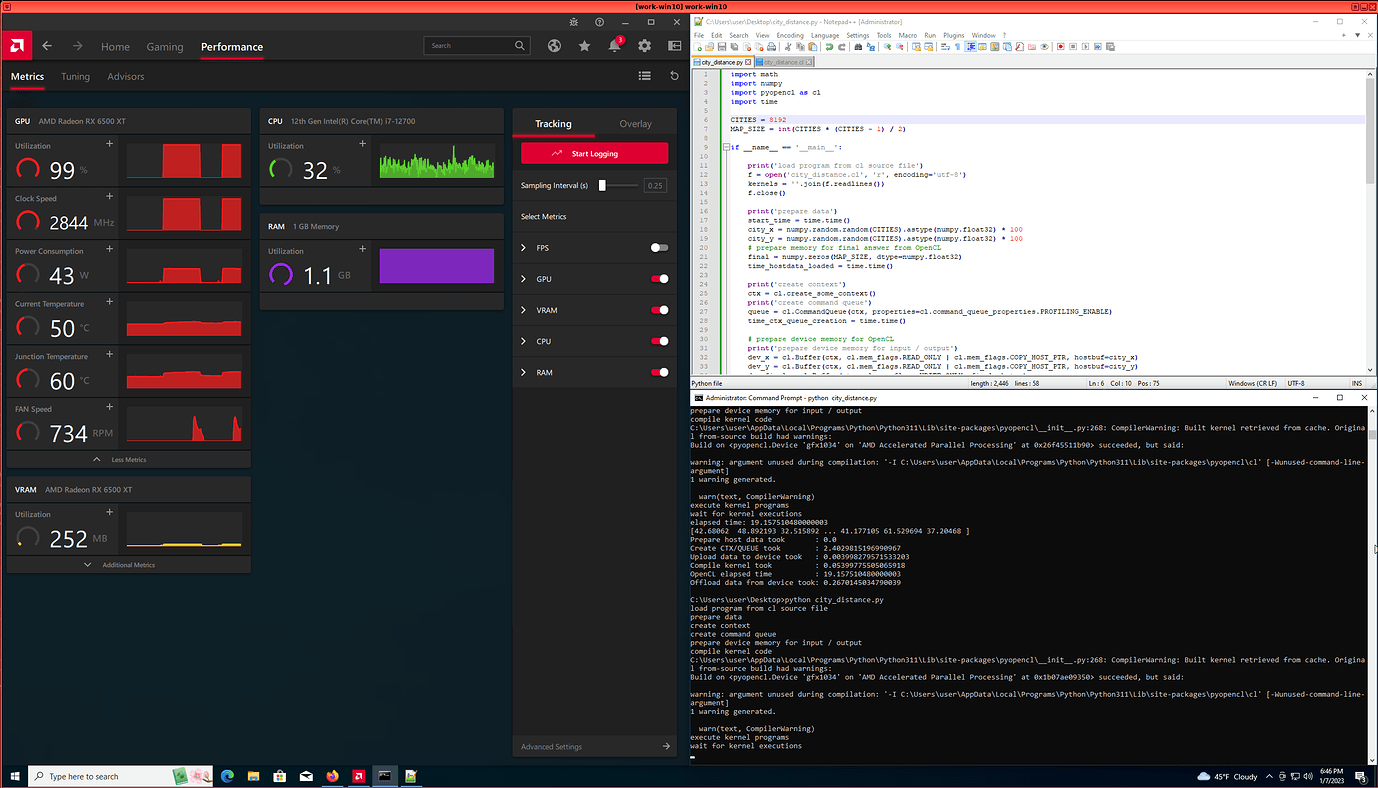Adjust the Sampling Interval slider
1378x788 pixels.
point(619,185)
